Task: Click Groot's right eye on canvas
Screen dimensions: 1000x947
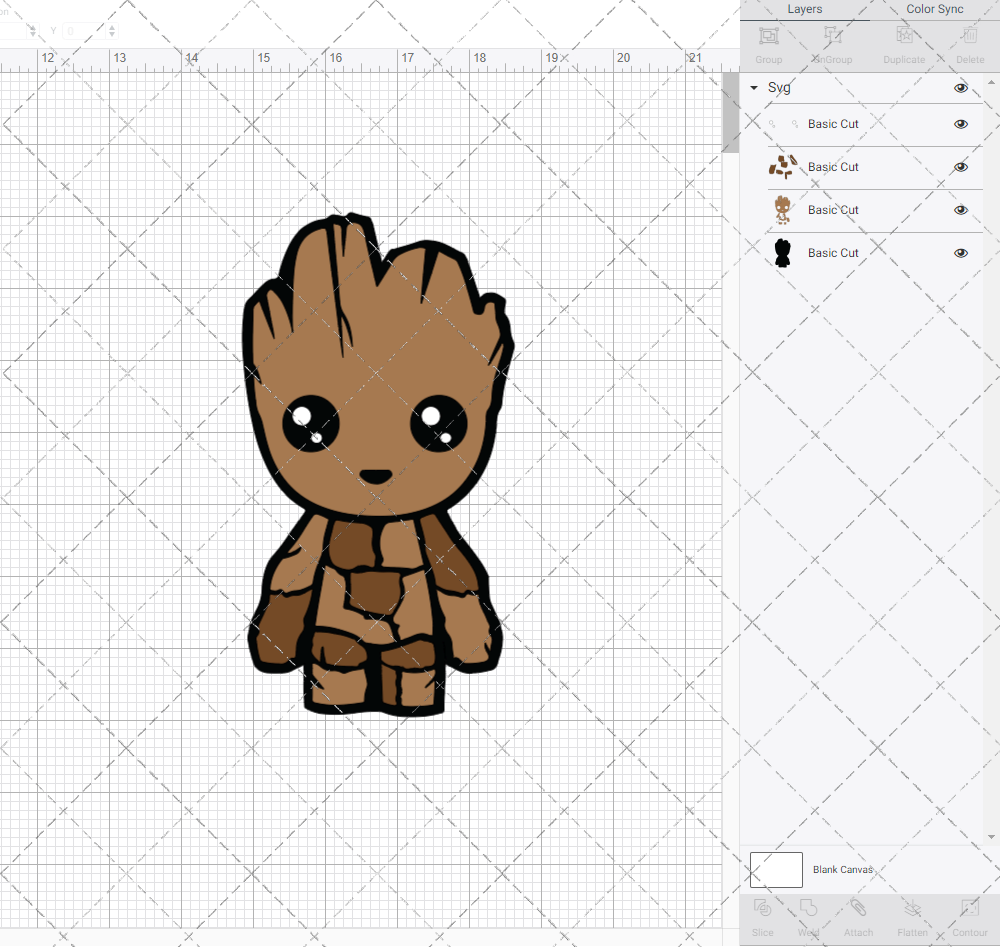Action: tap(439, 423)
